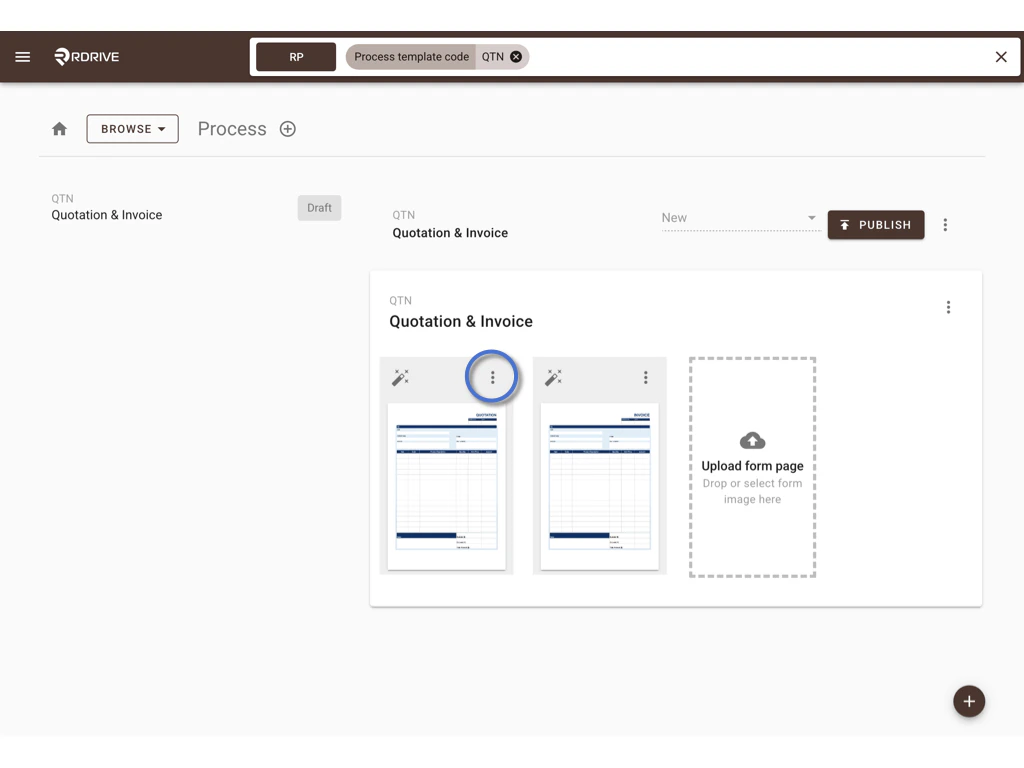Image resolution: width=1024 pixels, height=768 pixels.
Task: Click the PUBLISH button
Action: click(x=876, y=225)
